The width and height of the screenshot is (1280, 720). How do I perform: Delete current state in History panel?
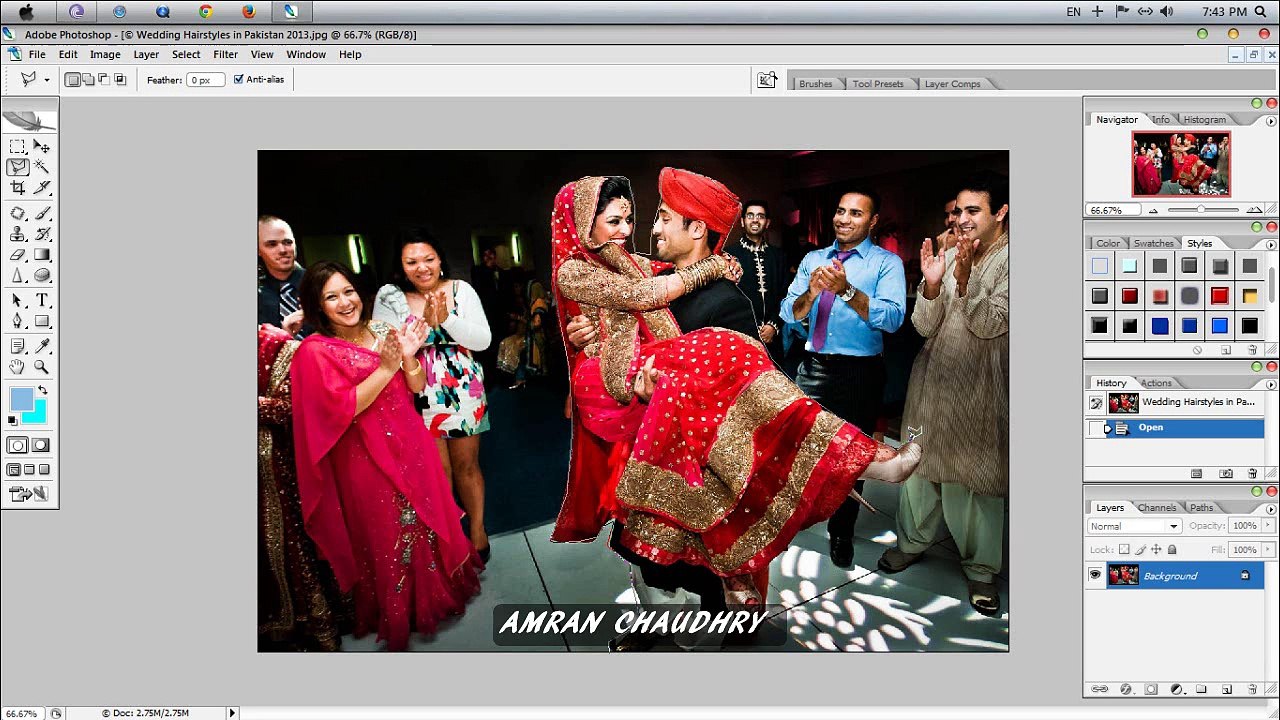(1254, 473)
